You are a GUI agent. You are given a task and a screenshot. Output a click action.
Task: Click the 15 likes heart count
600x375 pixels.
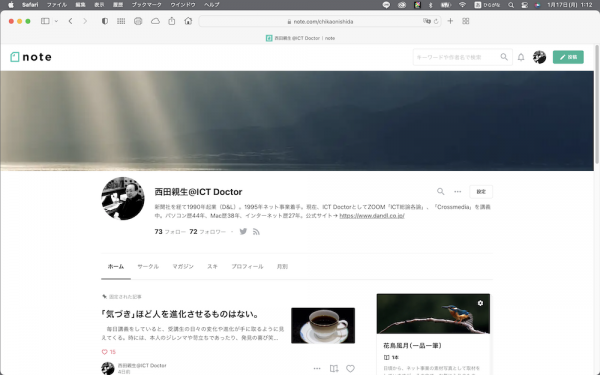[109, 352]
